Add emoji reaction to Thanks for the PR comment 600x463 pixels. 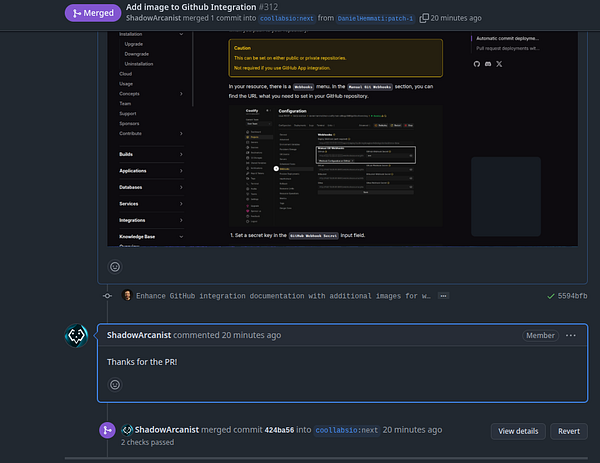point(115,385)
